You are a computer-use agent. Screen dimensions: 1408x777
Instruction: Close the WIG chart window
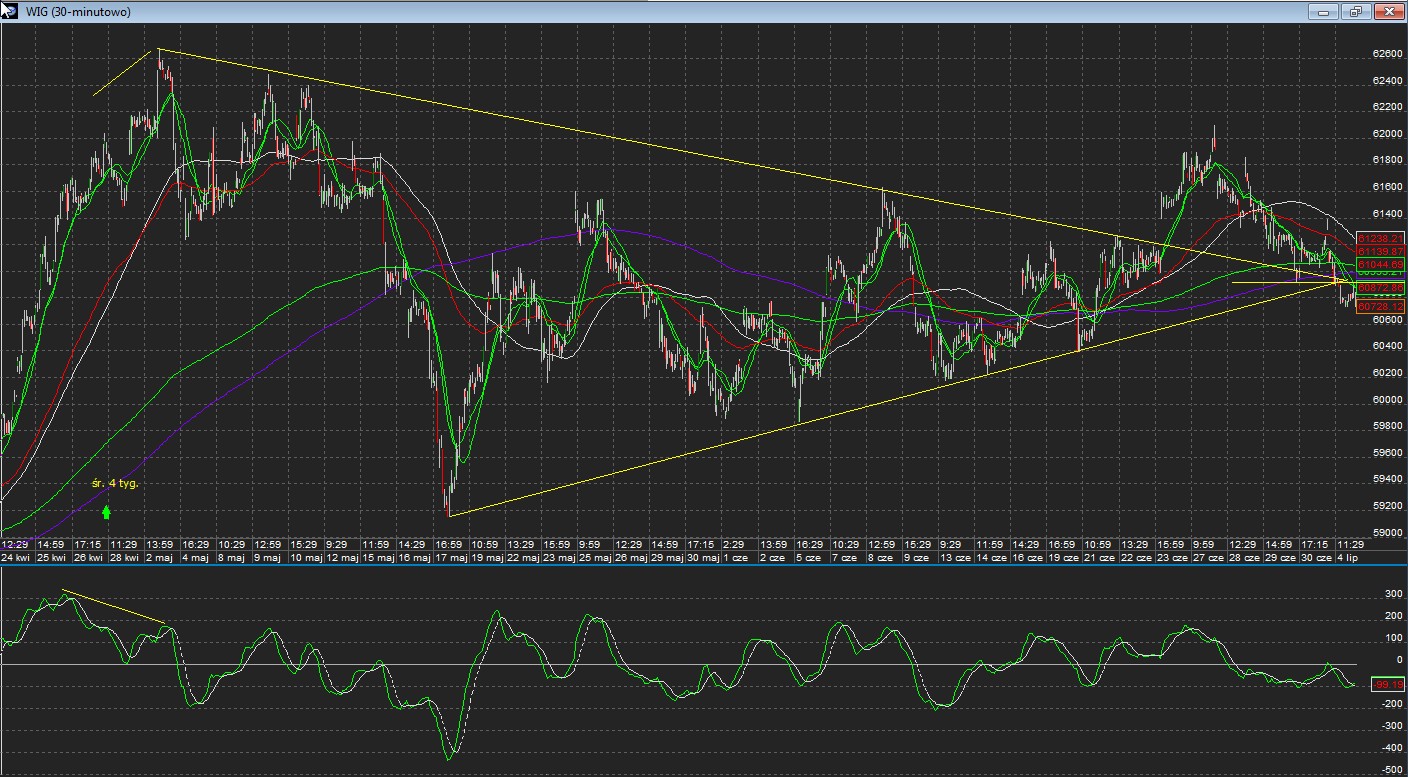(1387, 12)
